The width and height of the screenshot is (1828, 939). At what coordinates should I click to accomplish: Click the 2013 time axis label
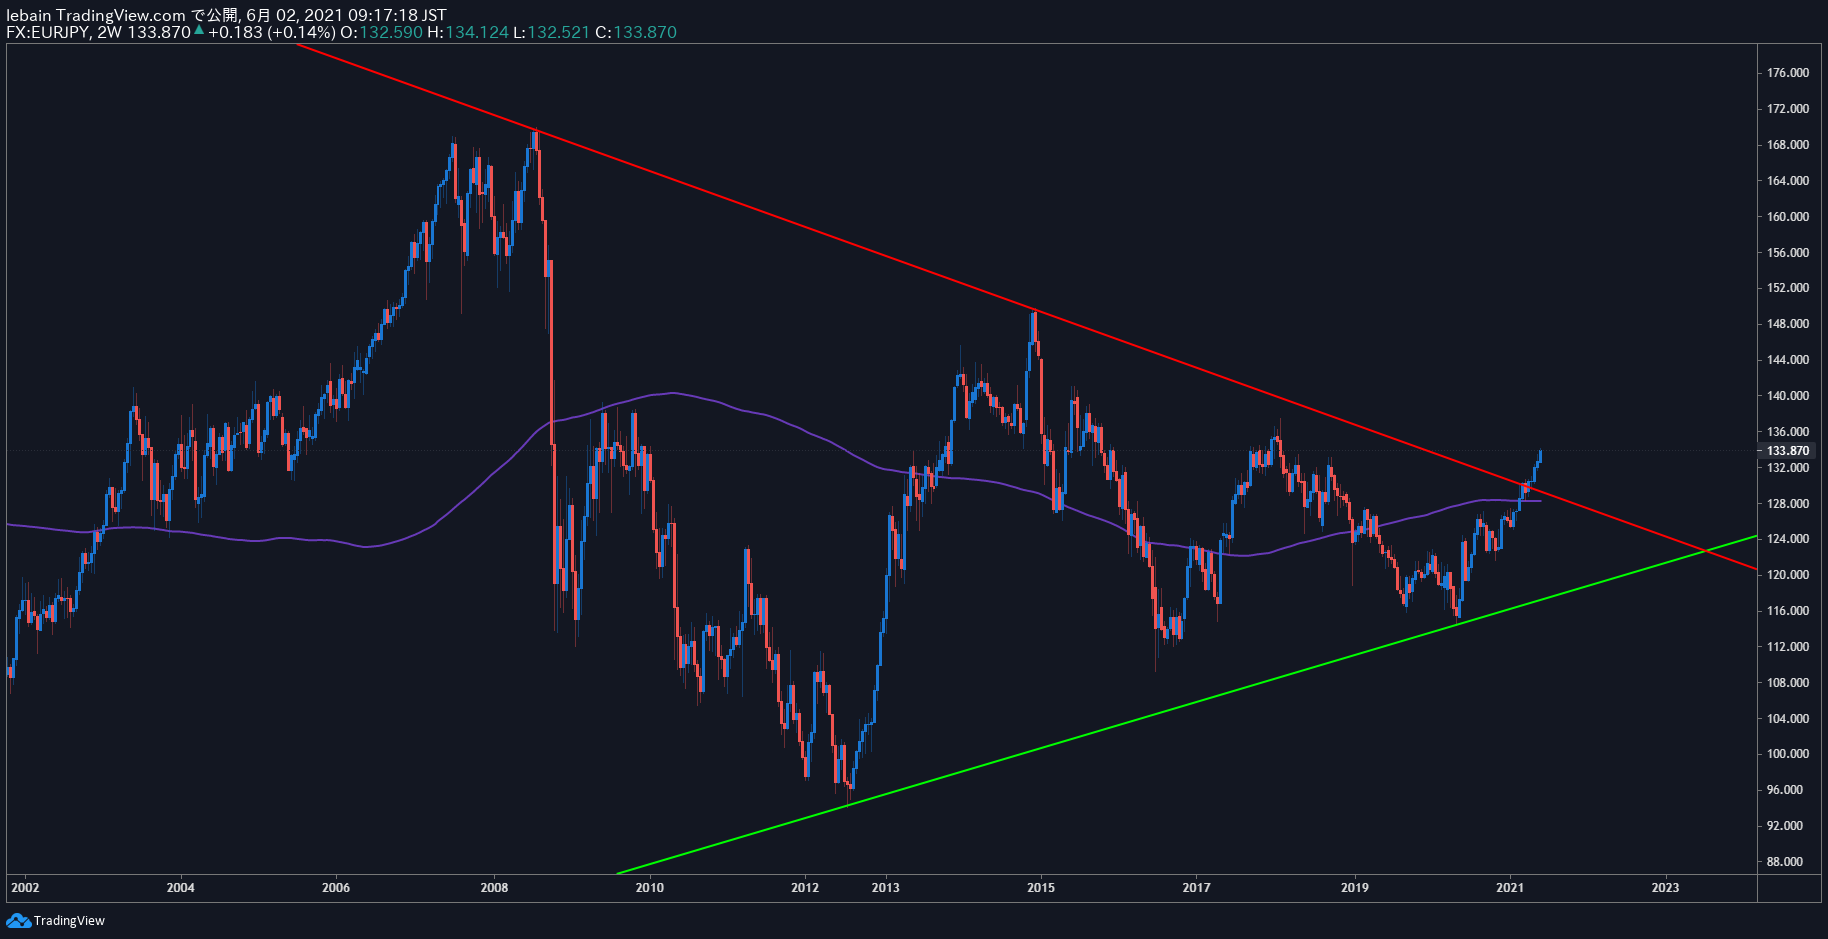pyautogui.click(x=886, y=888)
